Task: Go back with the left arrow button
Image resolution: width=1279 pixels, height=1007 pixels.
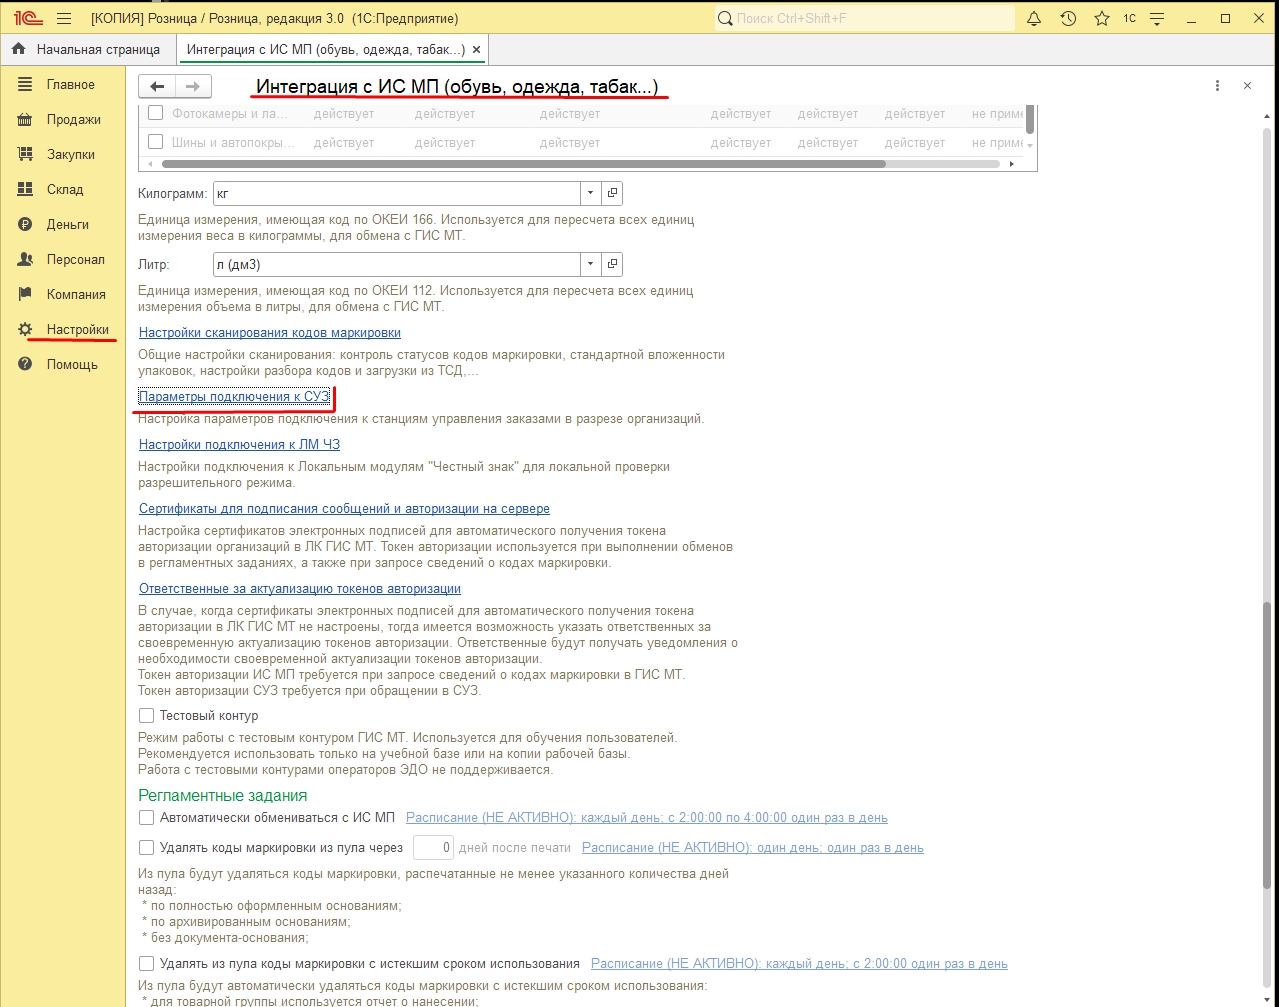Action: 157,86
